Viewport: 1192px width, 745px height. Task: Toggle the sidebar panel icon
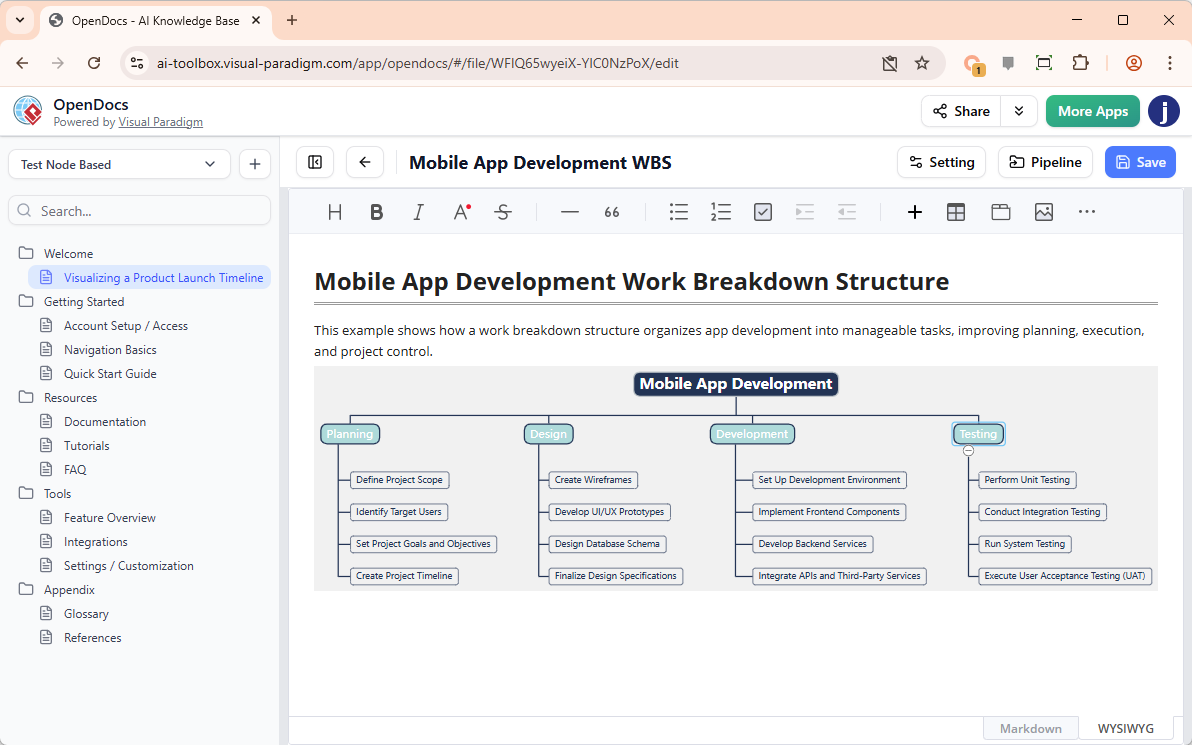click(x=315, y=162)
